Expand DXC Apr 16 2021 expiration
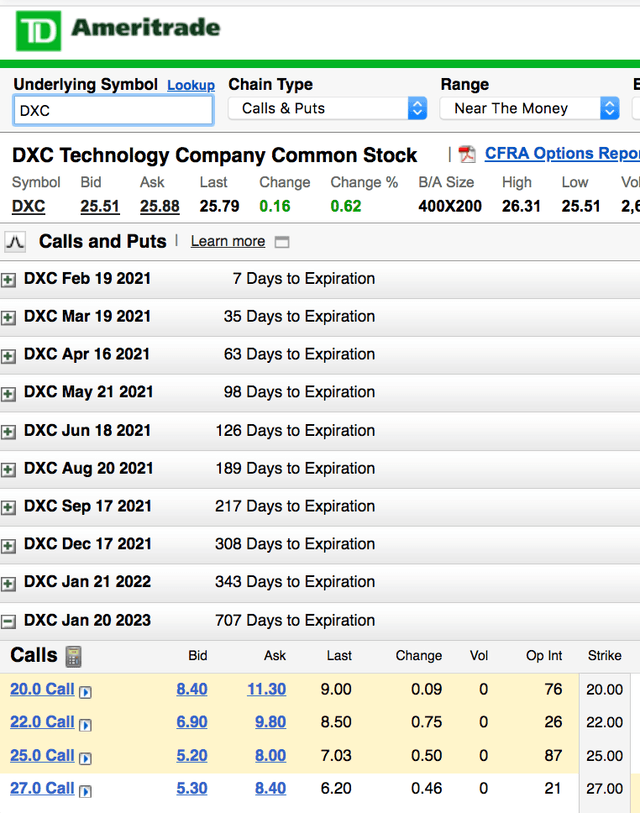Screen dimensions: 640x813 8,356
